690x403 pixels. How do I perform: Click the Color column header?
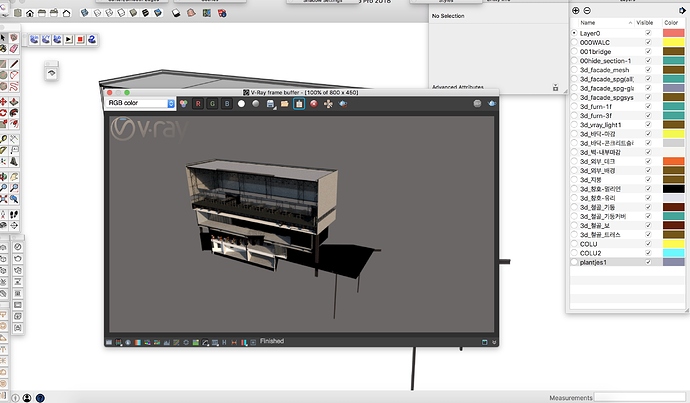point(671,22)
